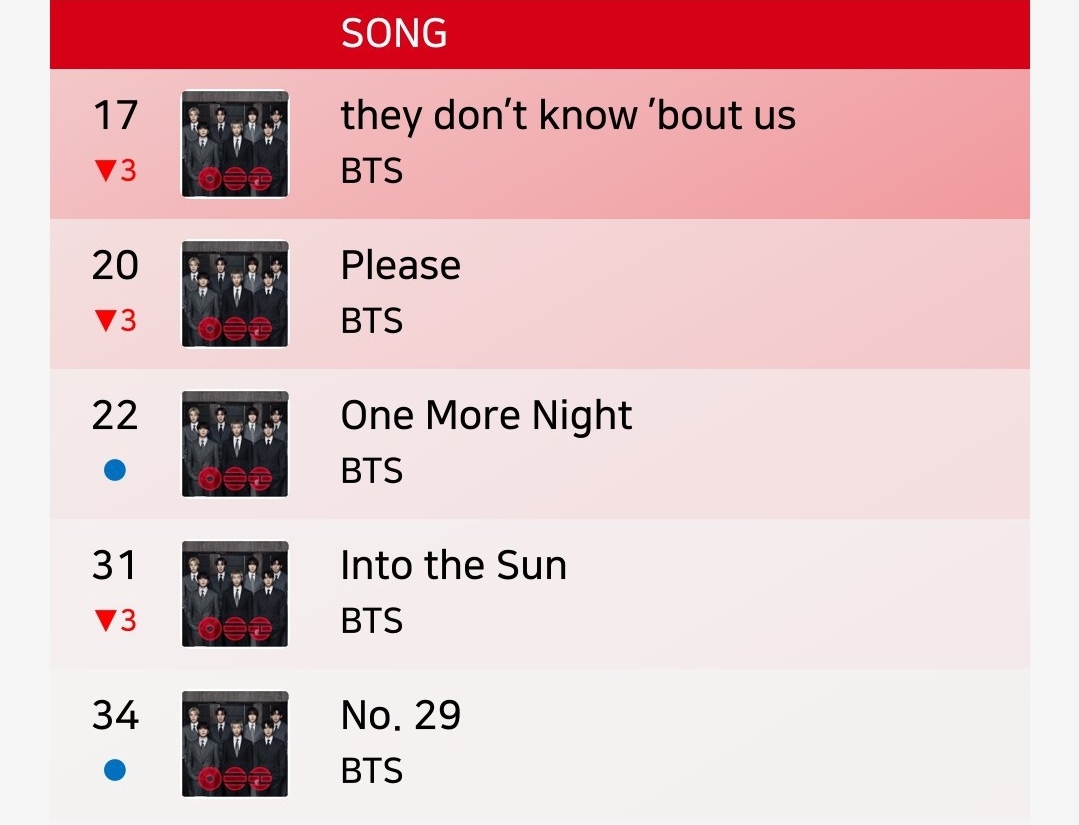1079x825 pixels.
Task: Open the song One More Night
Action: pos(487,416)
